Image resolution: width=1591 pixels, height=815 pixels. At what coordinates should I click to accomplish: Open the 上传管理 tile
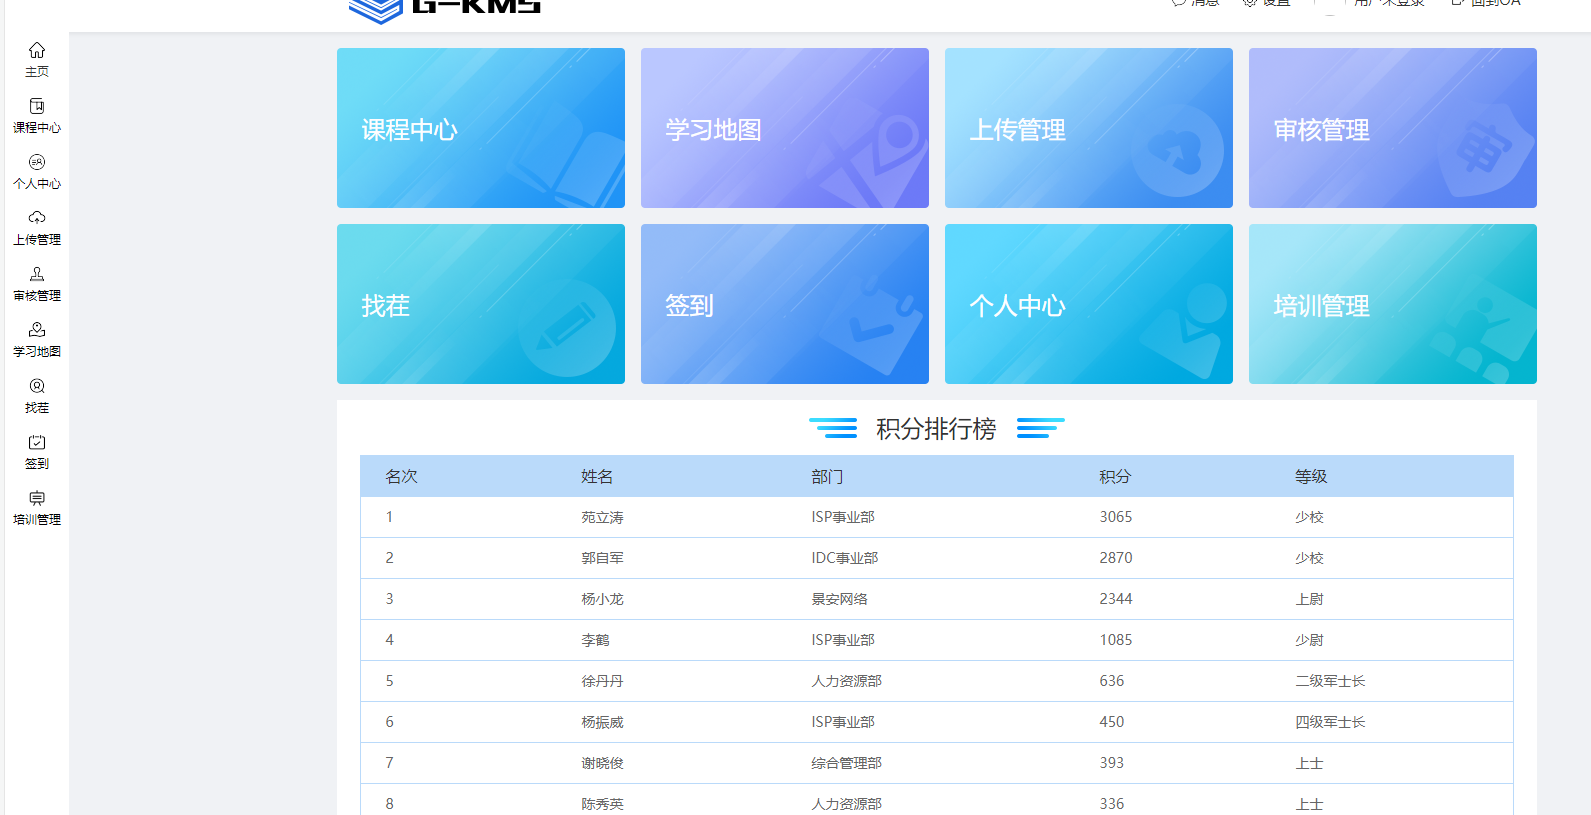(x=1089, y=128)
